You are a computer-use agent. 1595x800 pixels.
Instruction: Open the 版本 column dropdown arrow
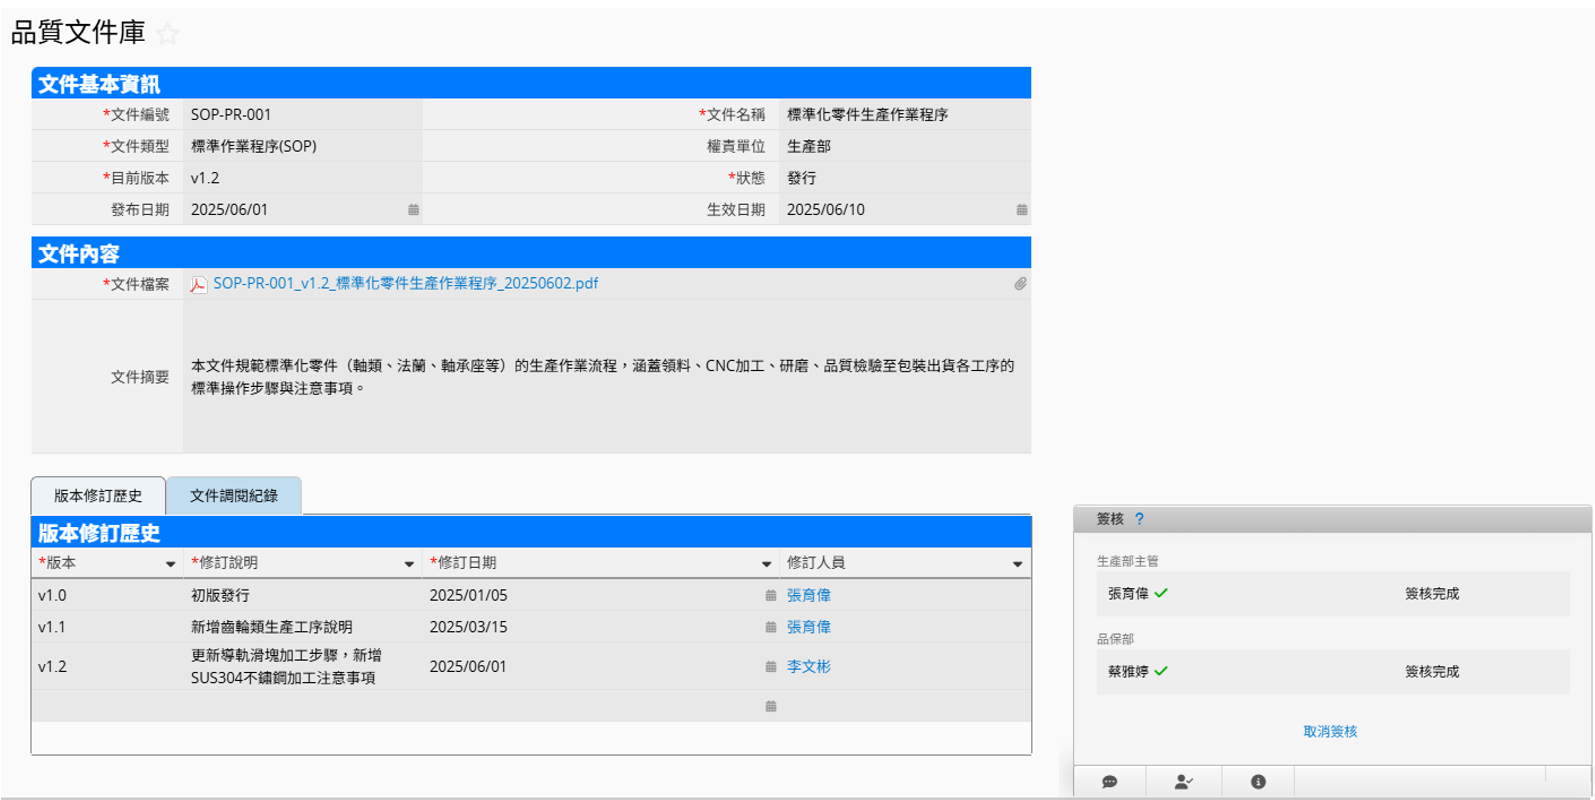pyautogui.click(x=170, y=564)
